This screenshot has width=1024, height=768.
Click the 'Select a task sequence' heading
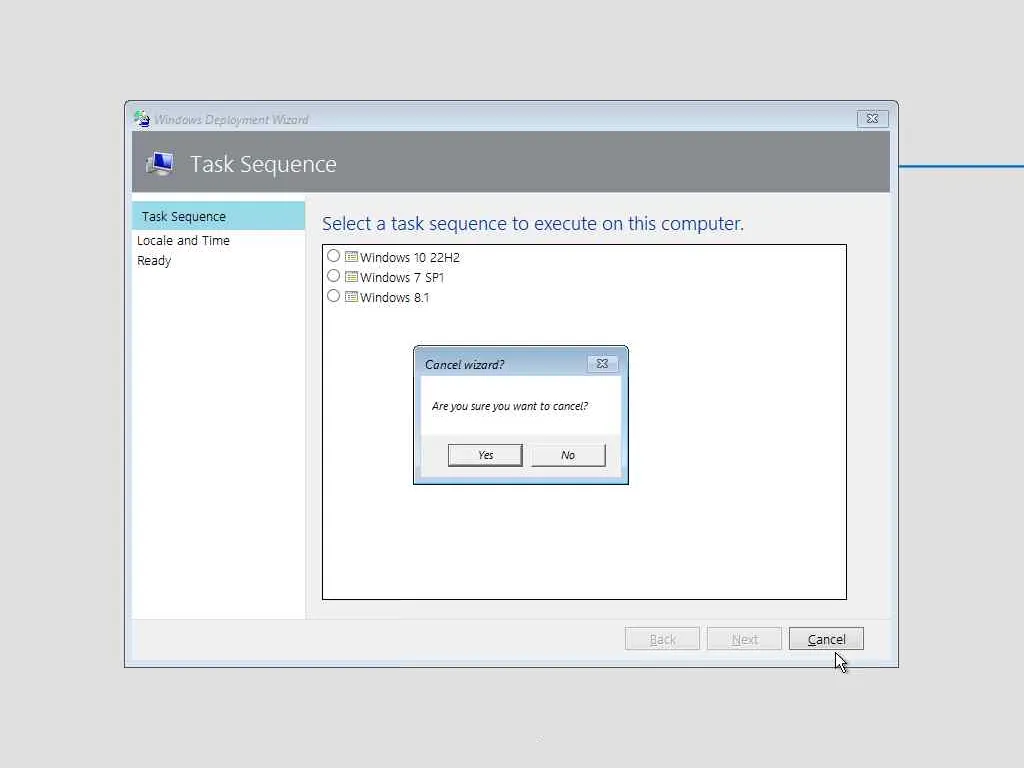pos(533,223)
